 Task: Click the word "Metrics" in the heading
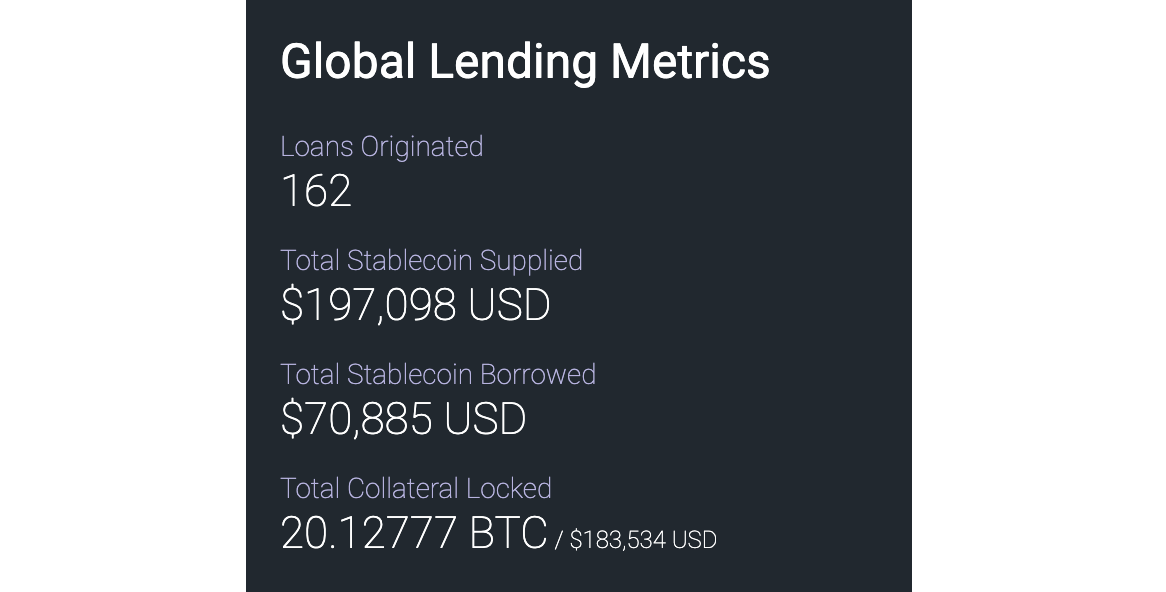pyautogui.click(x=690, y=62)
